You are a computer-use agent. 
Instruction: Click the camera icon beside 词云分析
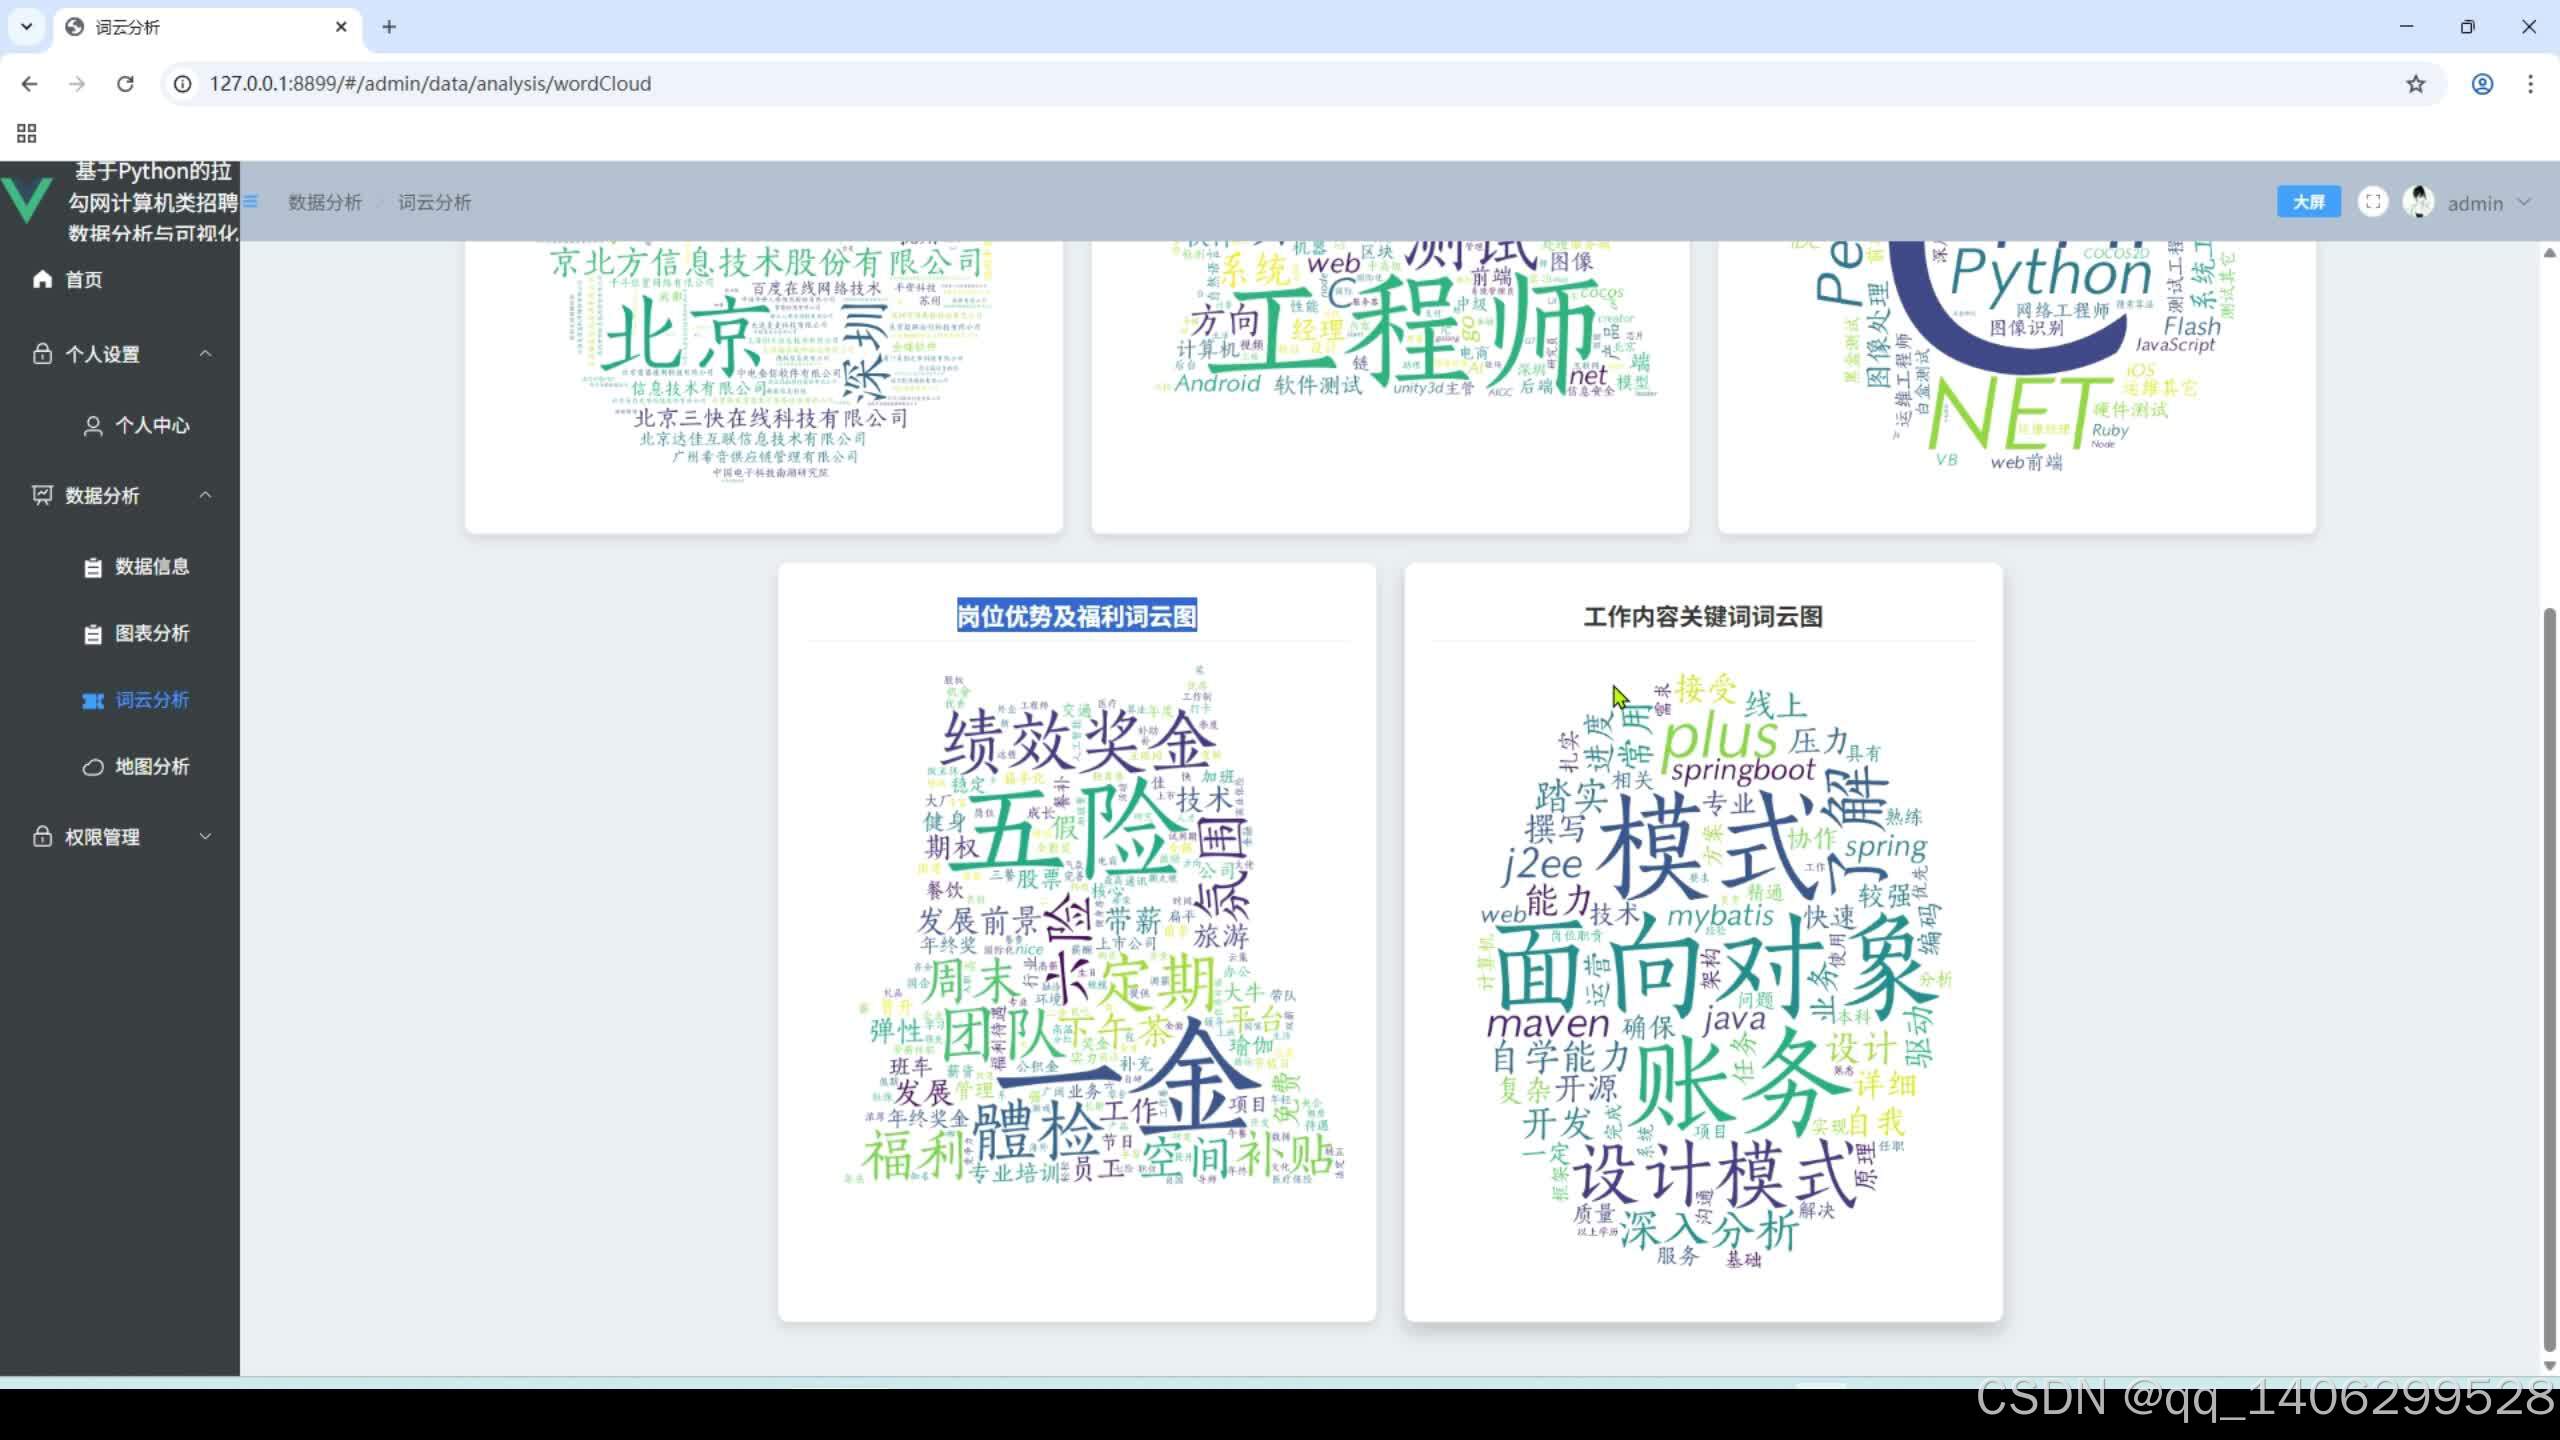93,701
